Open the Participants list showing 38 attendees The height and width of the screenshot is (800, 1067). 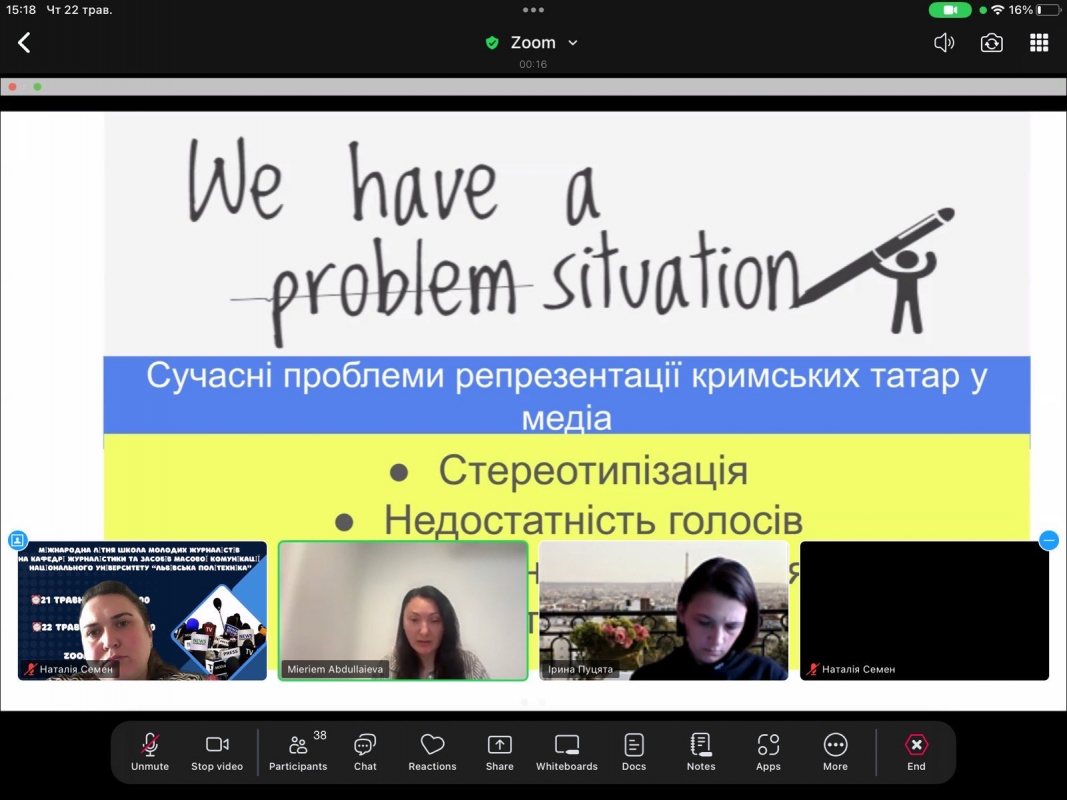click(x=298, y=751)
